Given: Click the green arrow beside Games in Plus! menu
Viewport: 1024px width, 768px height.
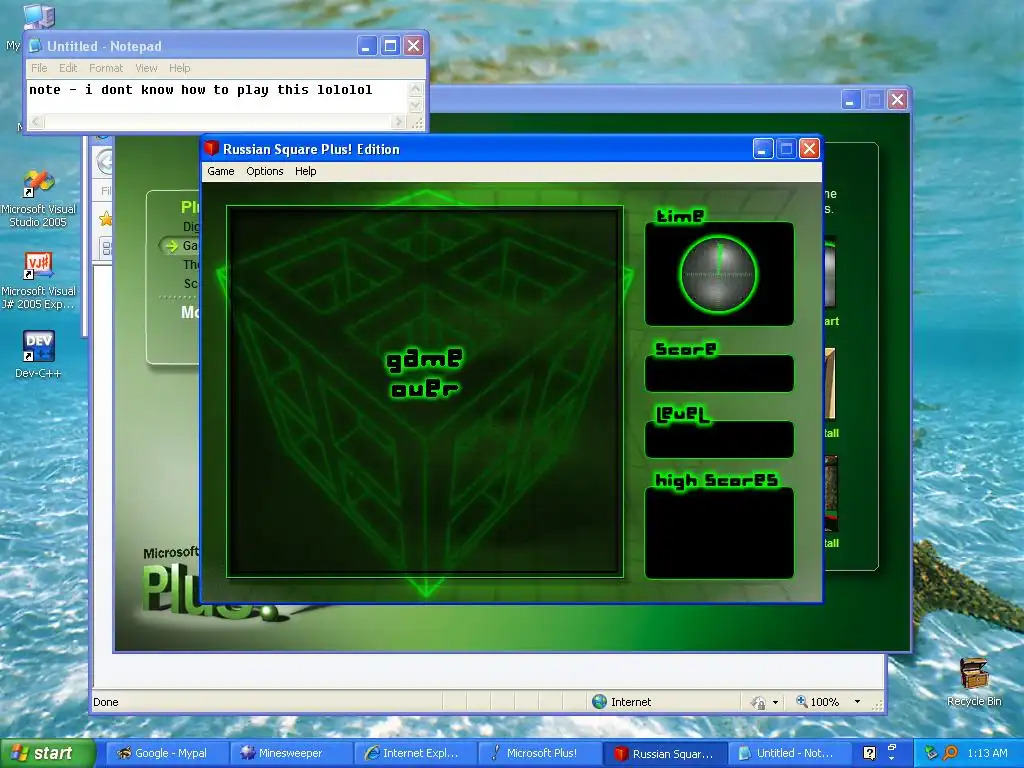Looking at the screenshot, I should click(x=172, y=246).
